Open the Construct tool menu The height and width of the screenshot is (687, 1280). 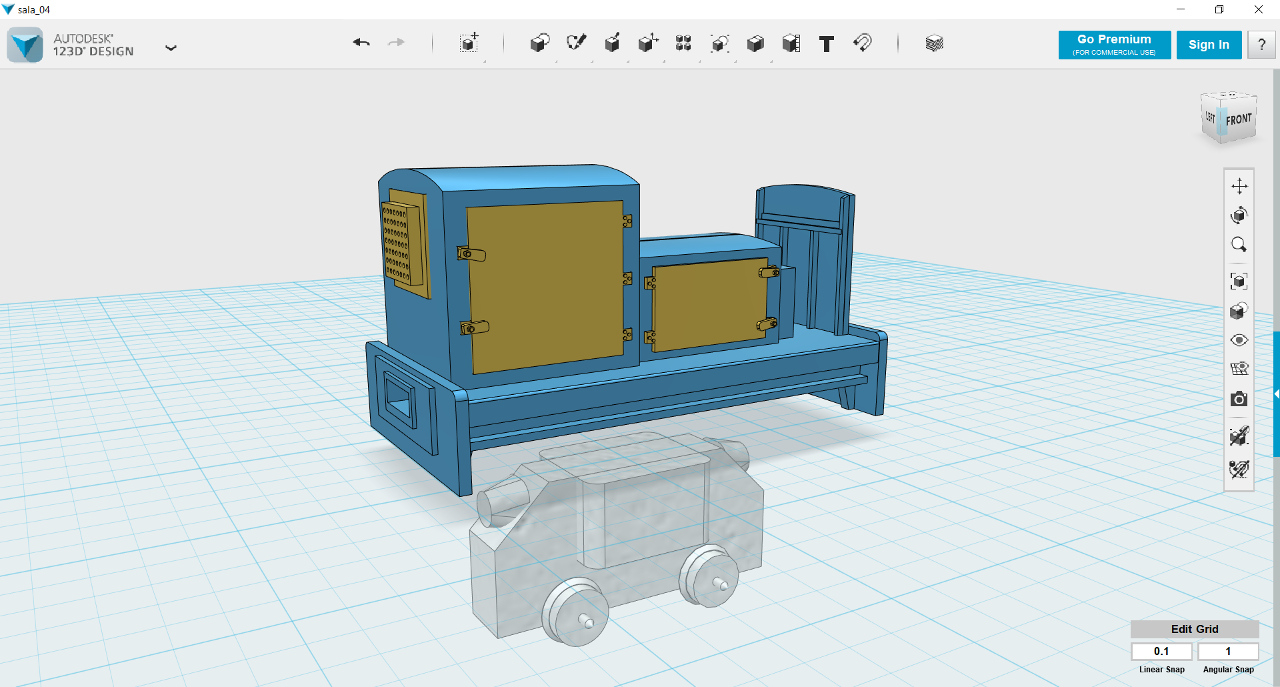coord(612,43)
